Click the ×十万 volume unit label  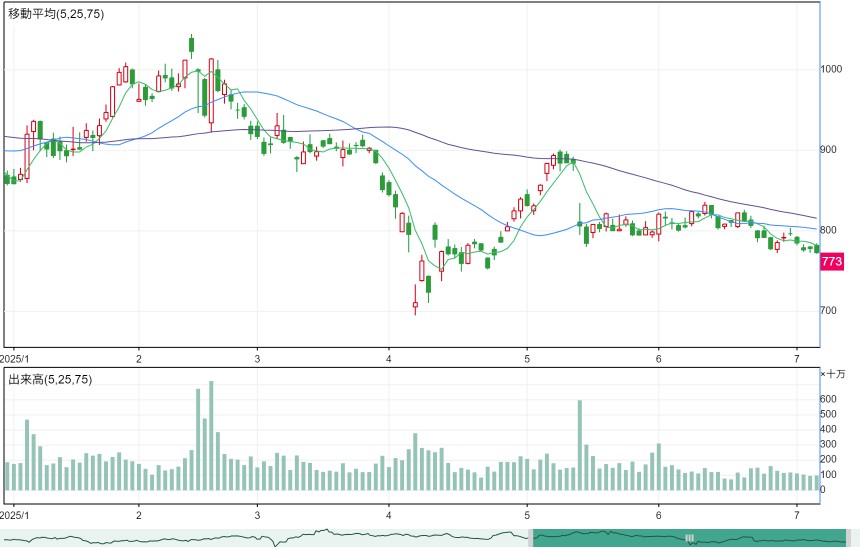pyautogui.click(x=833, y=374)
